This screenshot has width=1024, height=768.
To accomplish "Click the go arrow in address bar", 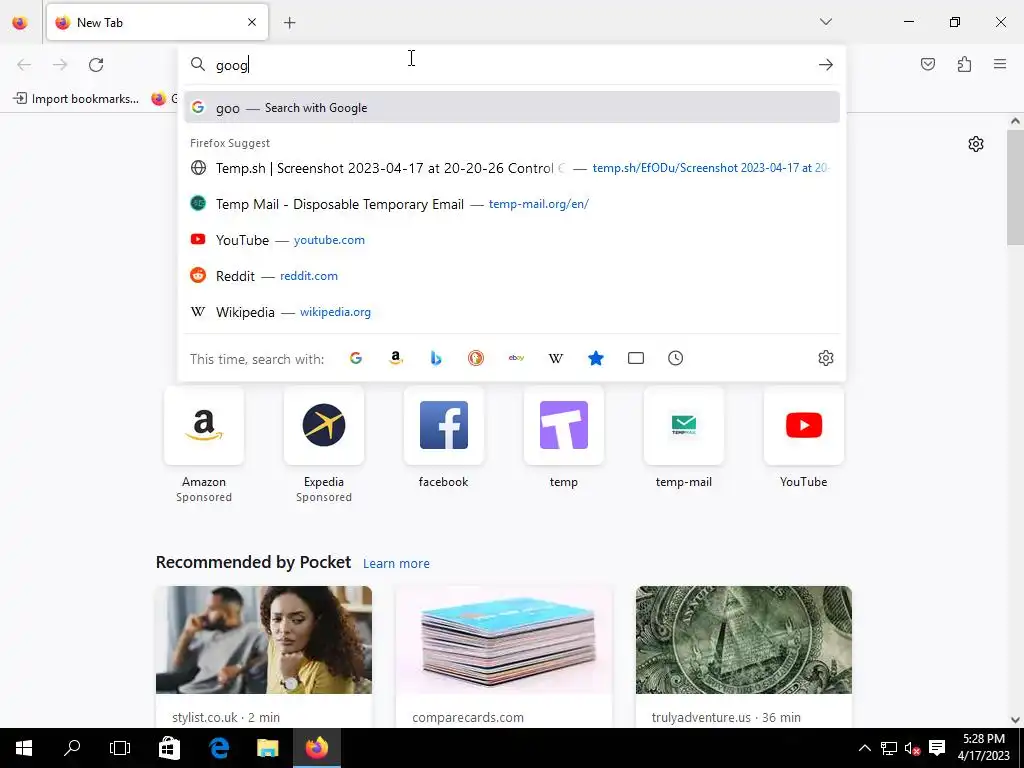I will coord(825,65).
